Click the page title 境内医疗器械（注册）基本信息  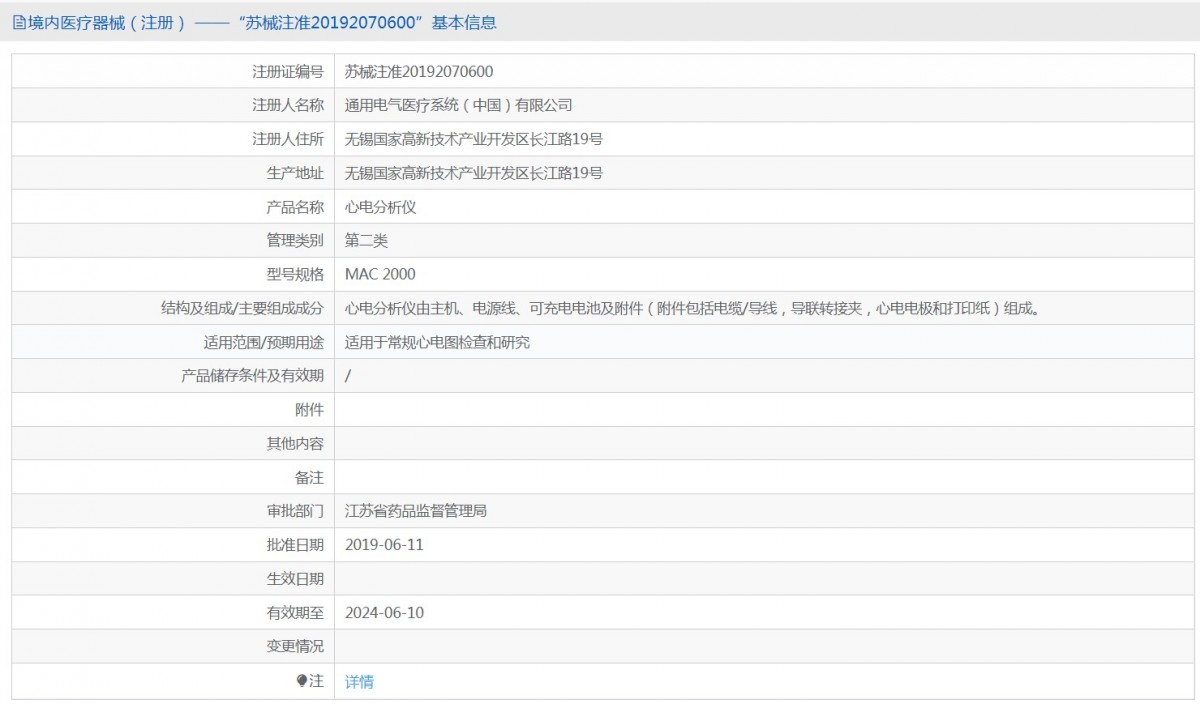261,22
